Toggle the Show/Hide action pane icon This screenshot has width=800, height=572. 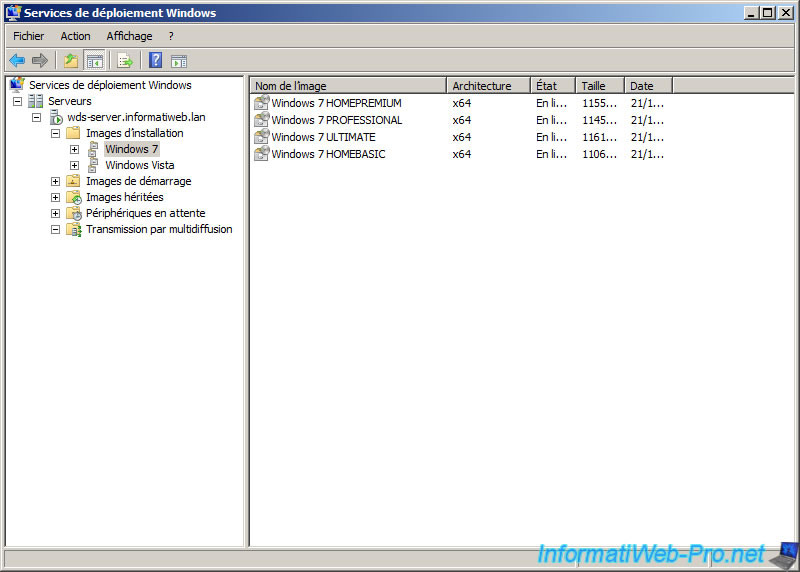pyautogui.click(x=179, y=61)
